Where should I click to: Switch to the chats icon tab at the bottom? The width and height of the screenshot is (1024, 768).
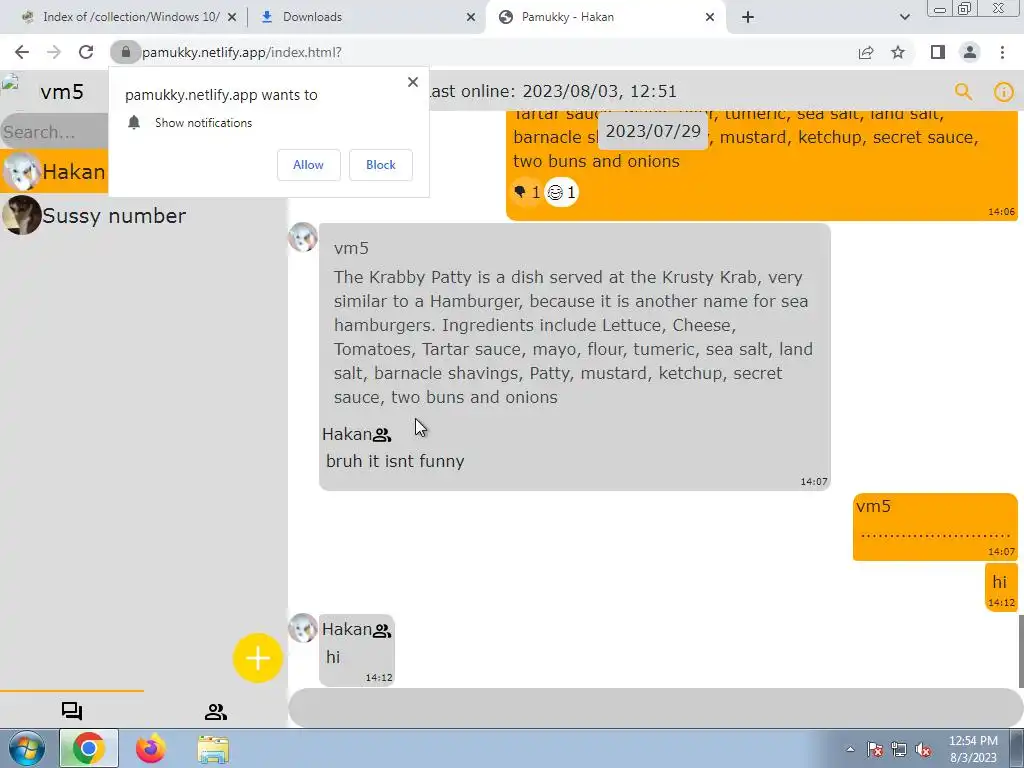click(72, 711)
